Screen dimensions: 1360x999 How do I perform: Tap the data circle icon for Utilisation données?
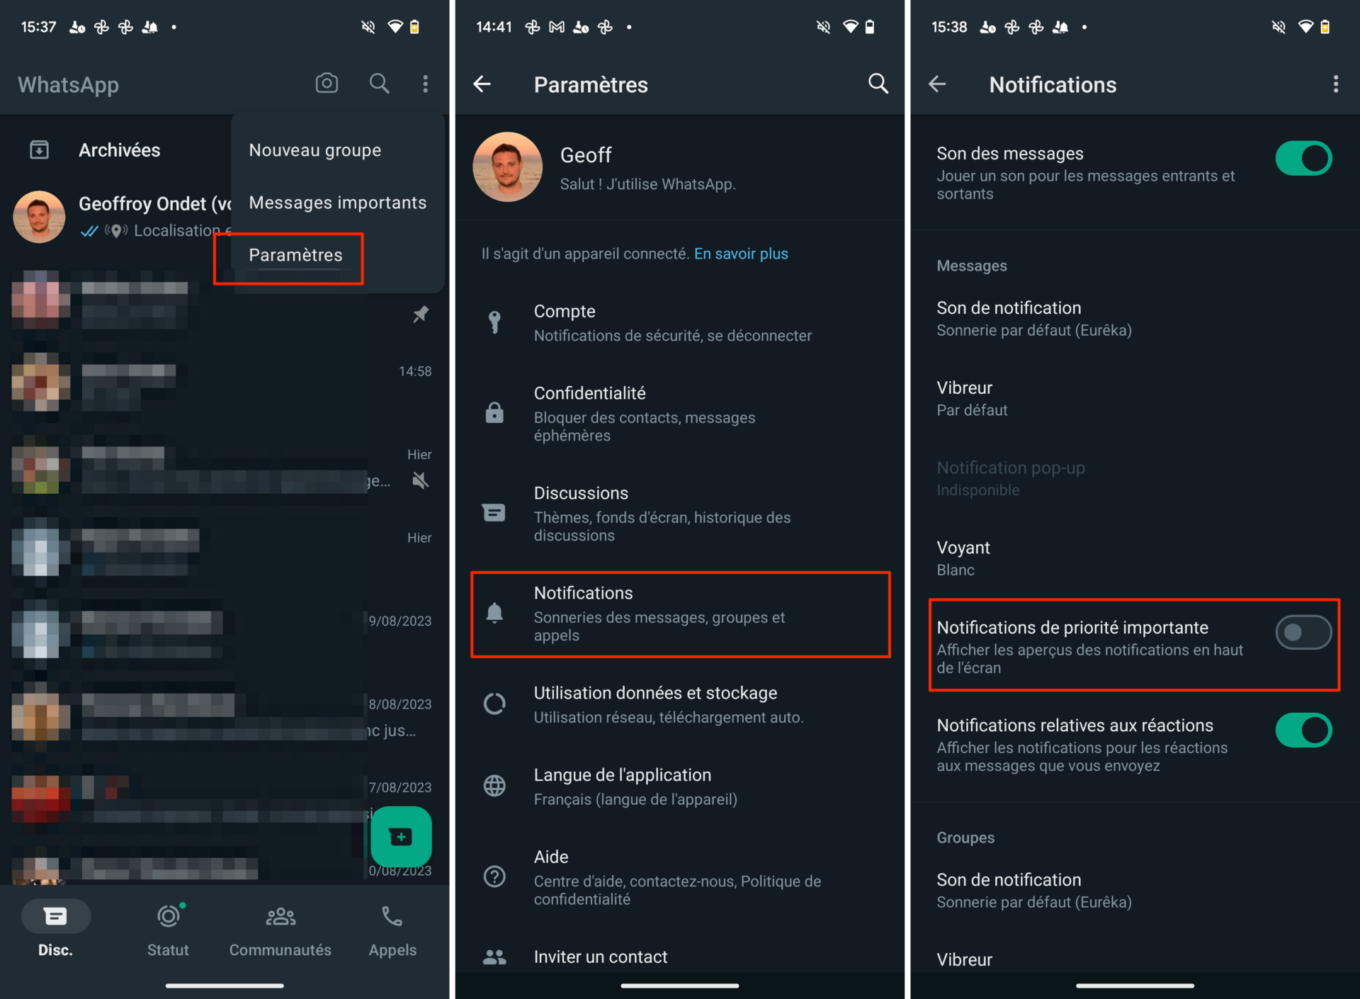[x=494, y=704]
